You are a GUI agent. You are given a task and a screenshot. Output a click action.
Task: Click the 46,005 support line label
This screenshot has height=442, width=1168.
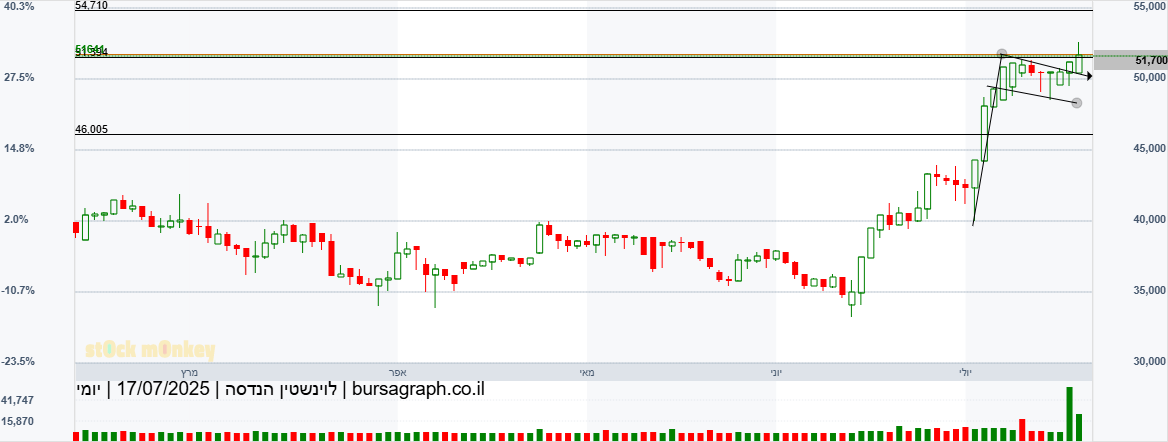click(92, 130)
